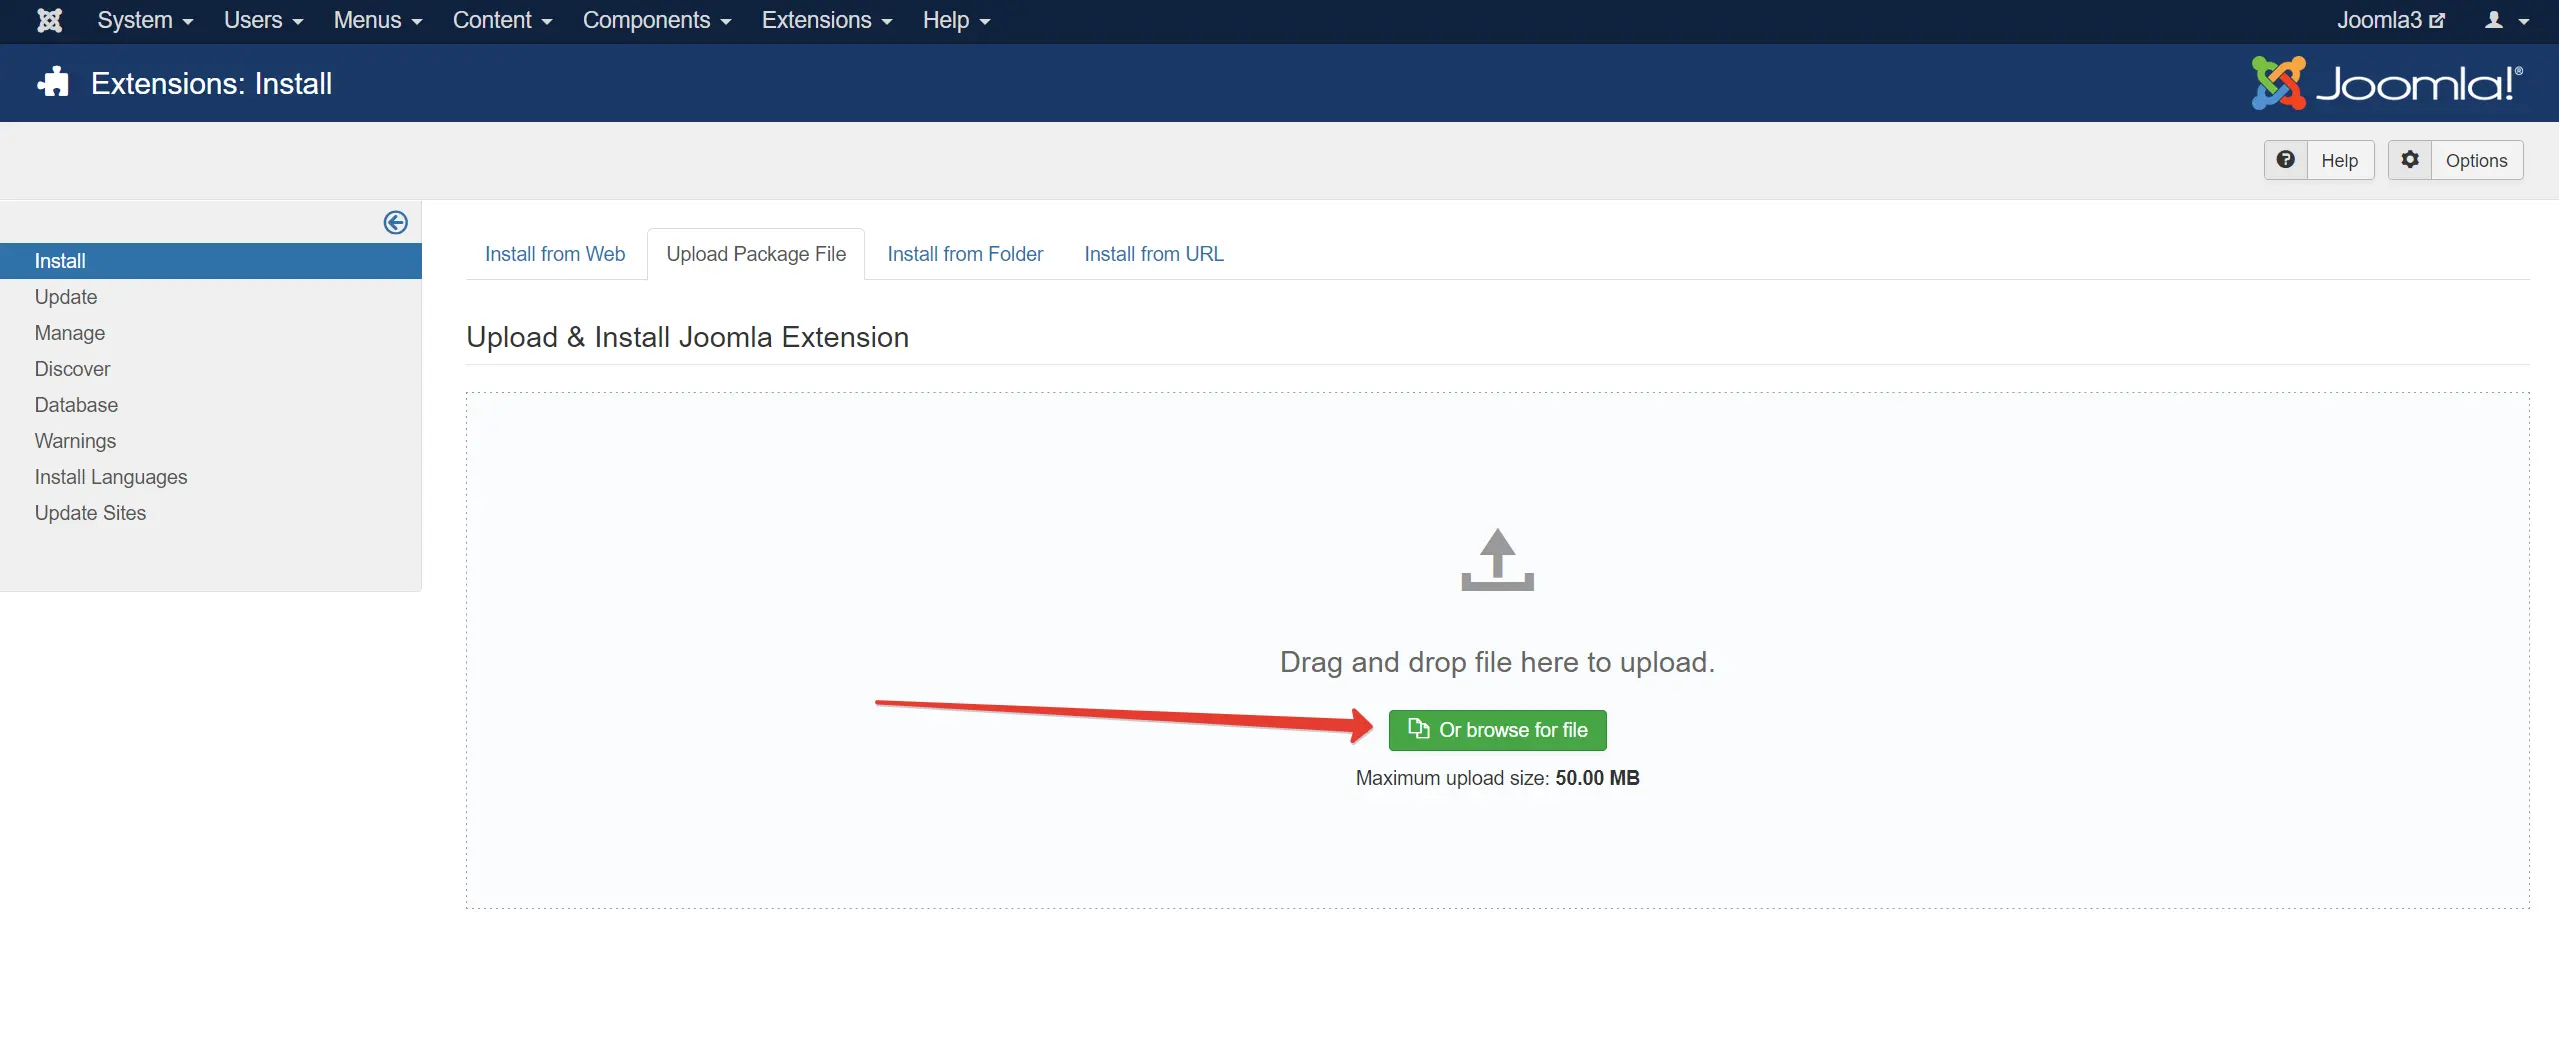Click the upload arrow icon in drop zone

(x=1496, y=560)
